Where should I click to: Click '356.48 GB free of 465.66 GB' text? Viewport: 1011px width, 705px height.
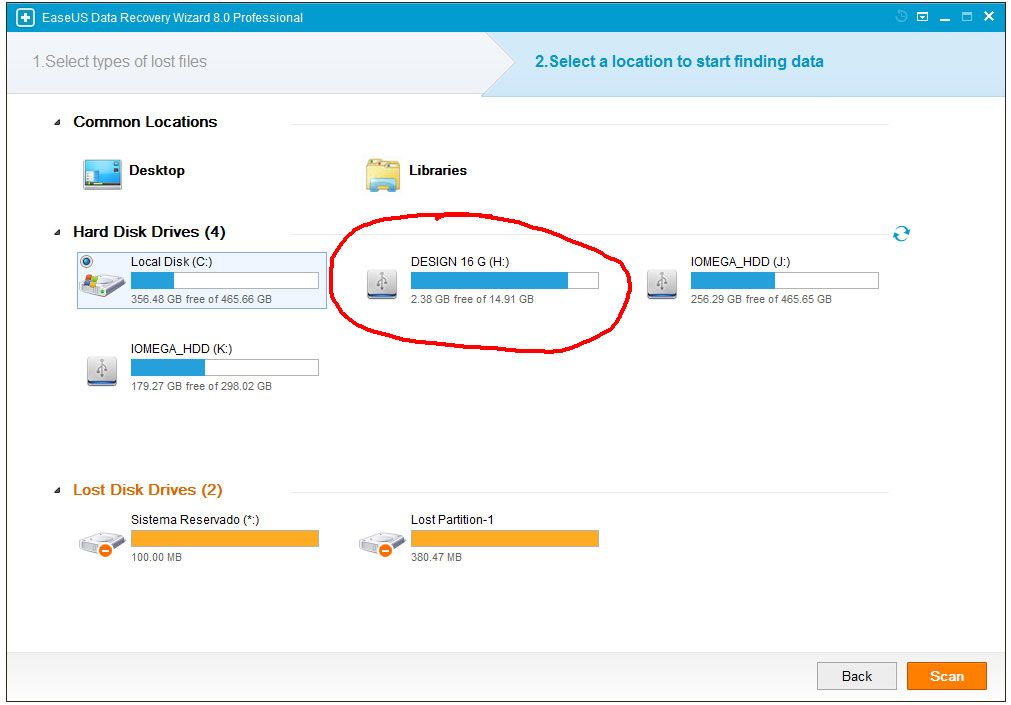pyautogui.click(x=201, y=299)
